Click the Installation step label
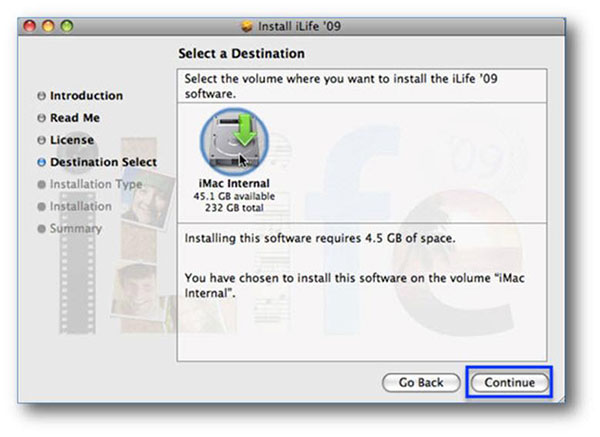The width and height of the screenshot is (600, 437). [x=81, y=207]
